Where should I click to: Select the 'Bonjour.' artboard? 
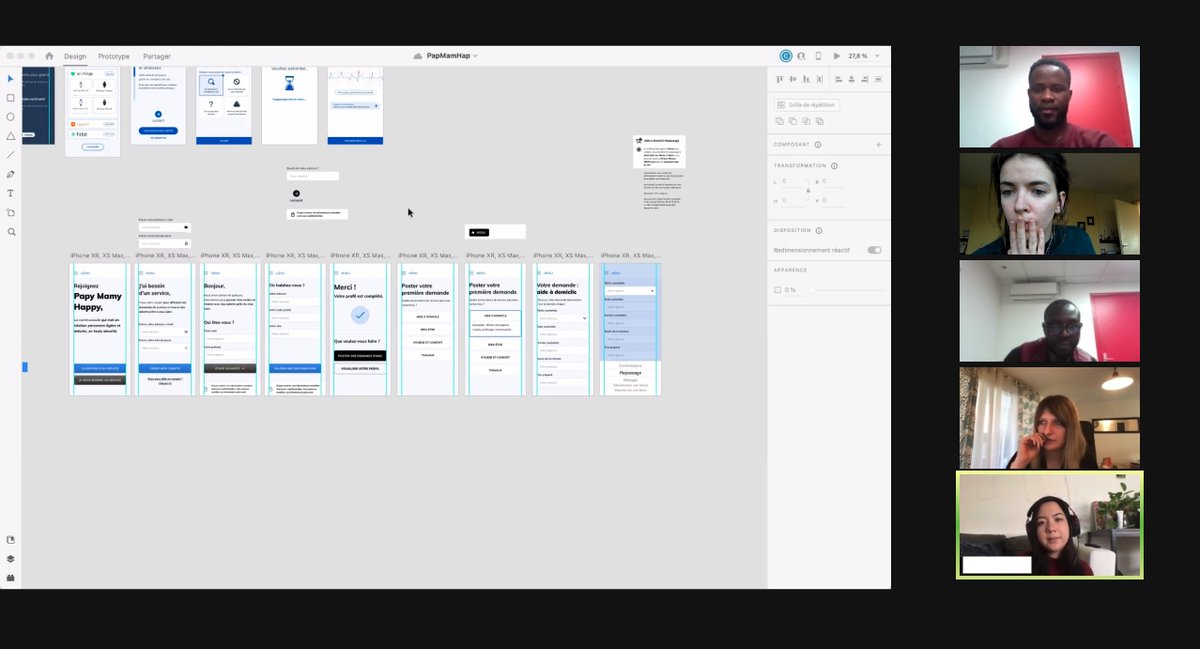pos(229,329)
